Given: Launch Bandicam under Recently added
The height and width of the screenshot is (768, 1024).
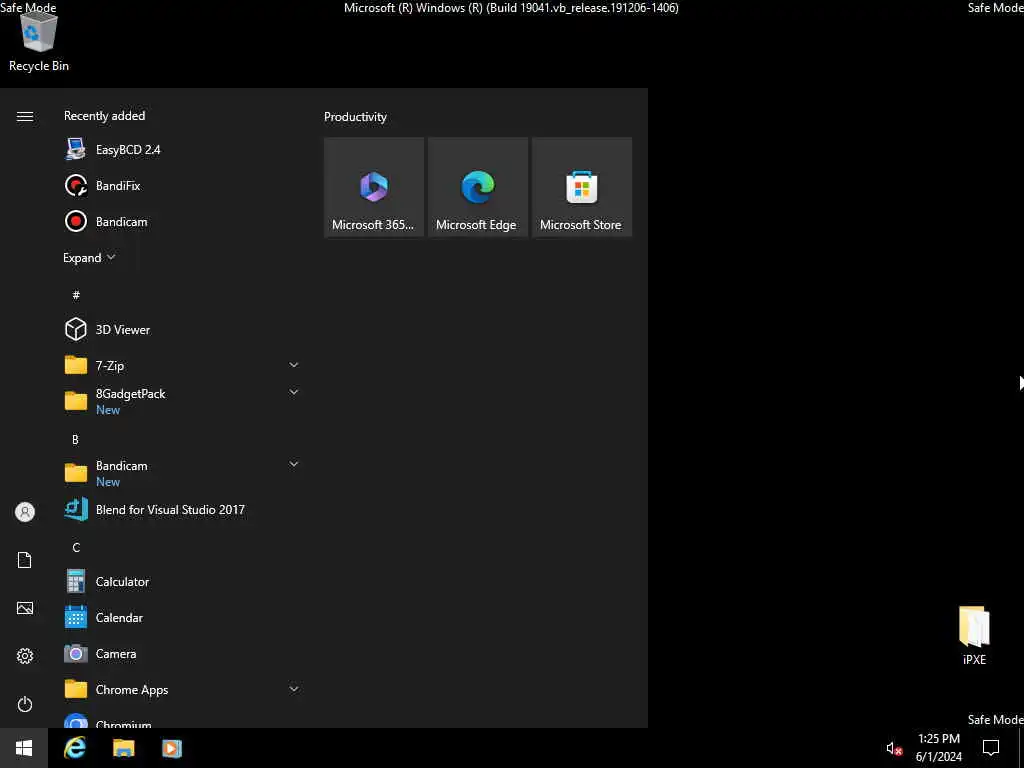Looking at the screenshot, I should pos(181,221).
